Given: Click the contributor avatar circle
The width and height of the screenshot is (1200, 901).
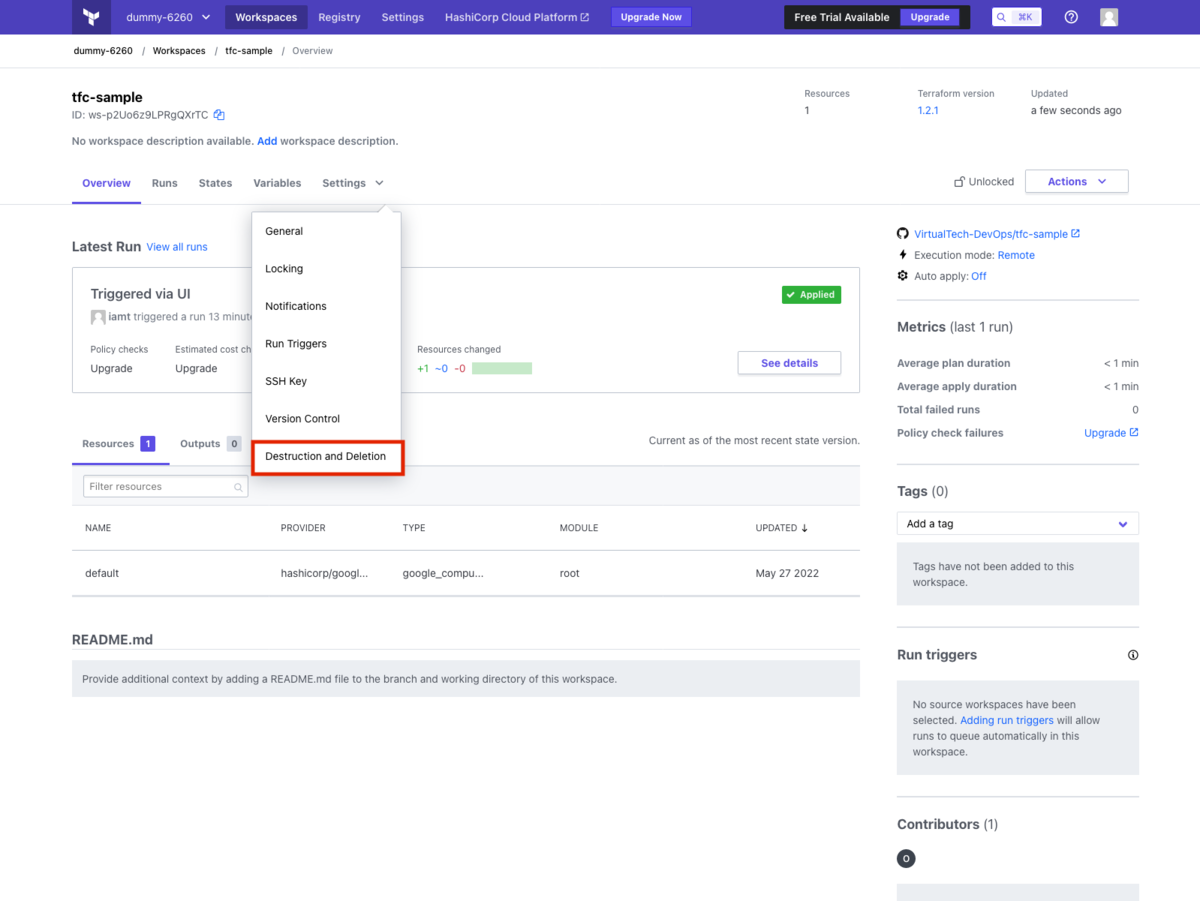Looking at the screenshot, I should tap(906, 858).
